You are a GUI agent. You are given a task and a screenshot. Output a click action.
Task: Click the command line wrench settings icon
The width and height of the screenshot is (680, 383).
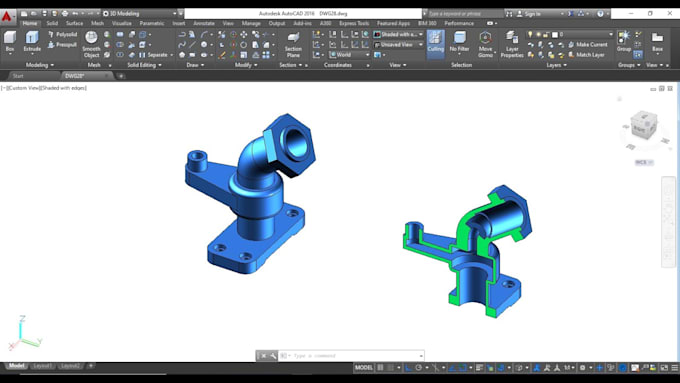click(273, 356)
